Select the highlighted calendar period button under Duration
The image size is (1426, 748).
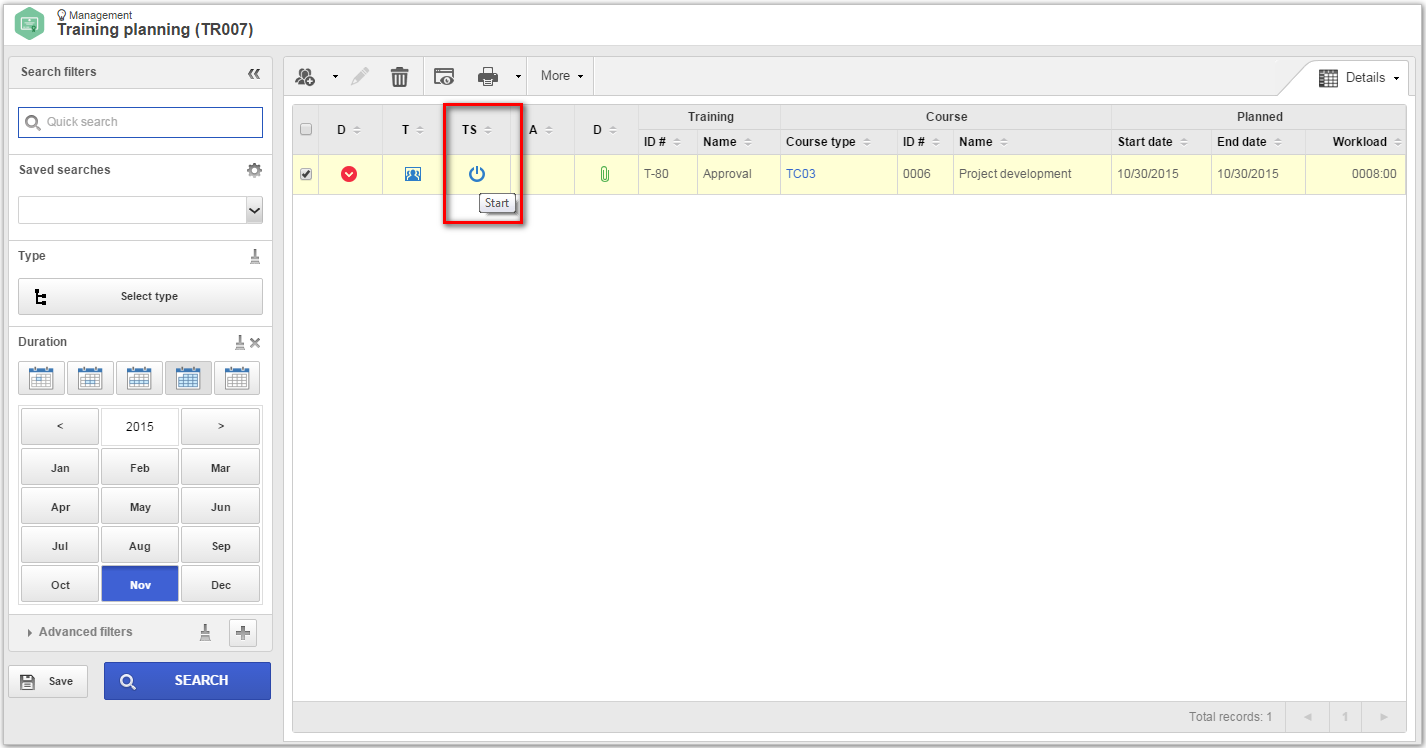[188, 378]
